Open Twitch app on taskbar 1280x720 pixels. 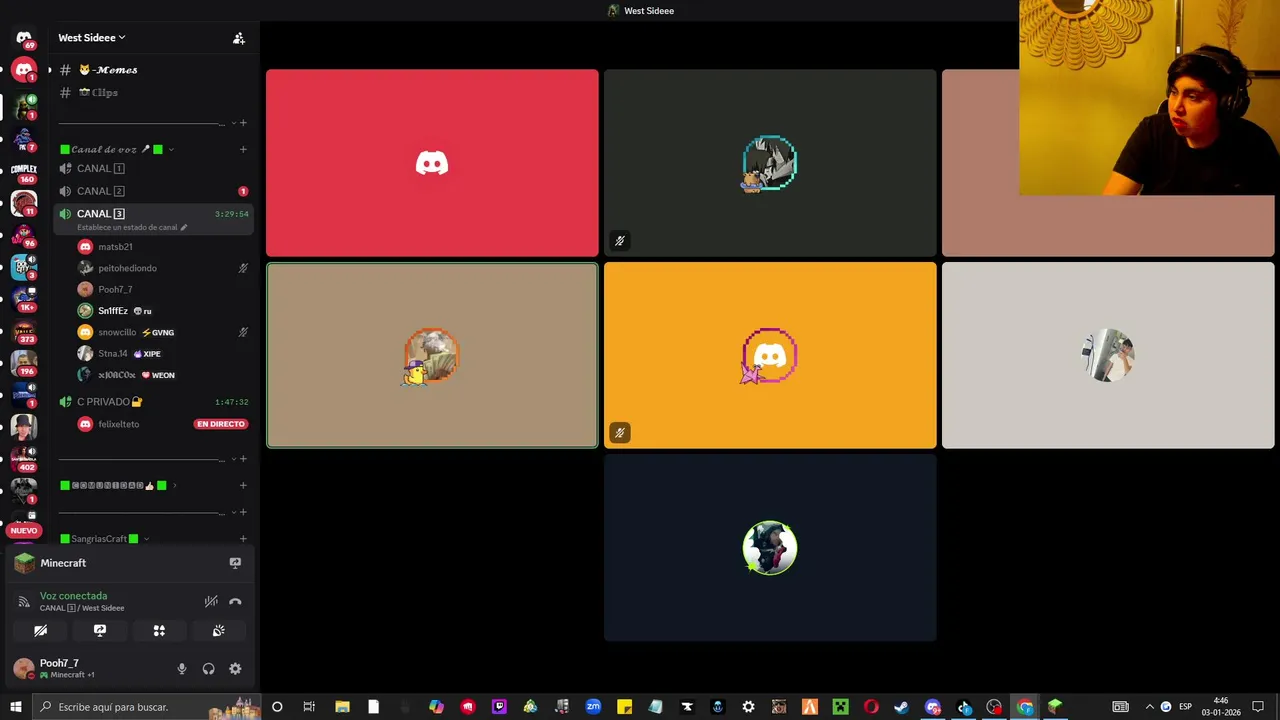coord(499,707)
